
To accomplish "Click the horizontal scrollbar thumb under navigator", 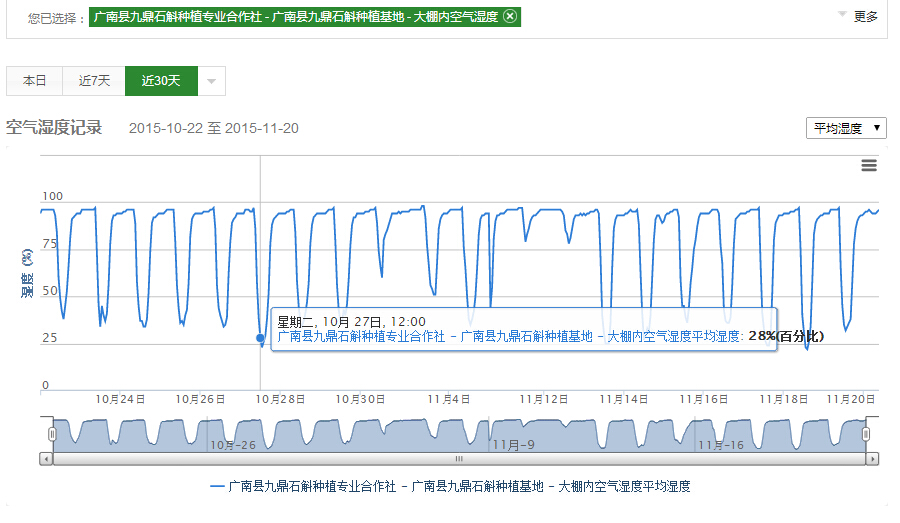I will [459, 458].
